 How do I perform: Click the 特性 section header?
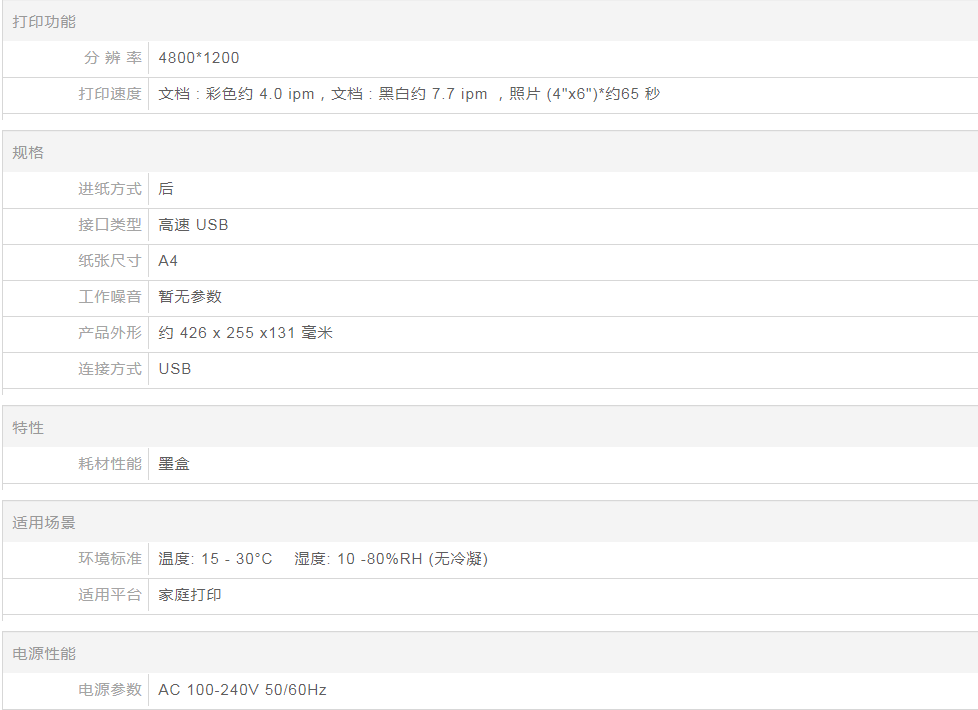pos(28,427)
